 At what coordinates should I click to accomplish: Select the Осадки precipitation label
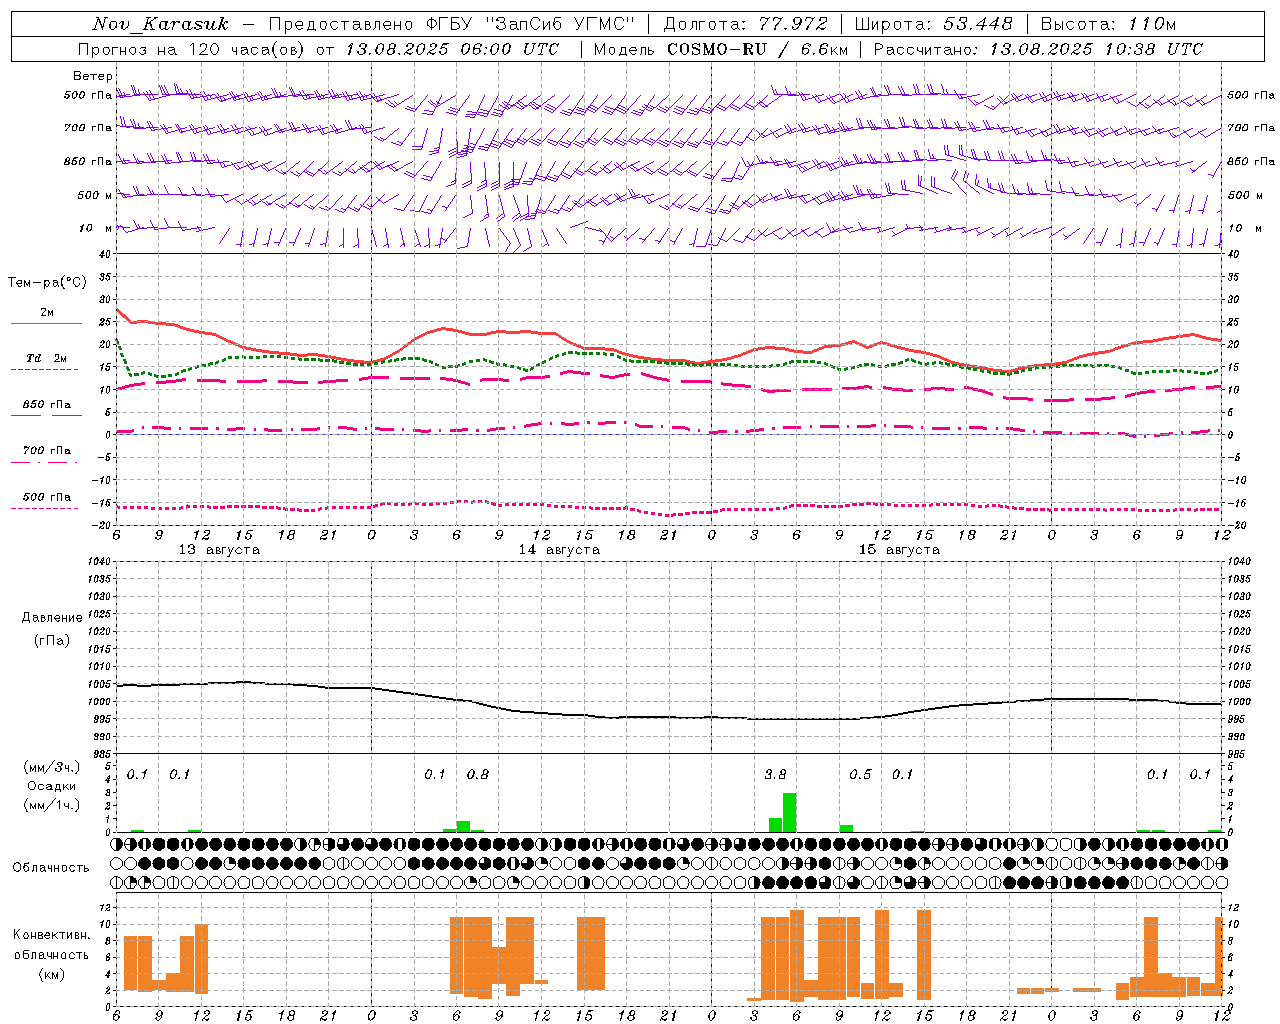coord(52,786)
